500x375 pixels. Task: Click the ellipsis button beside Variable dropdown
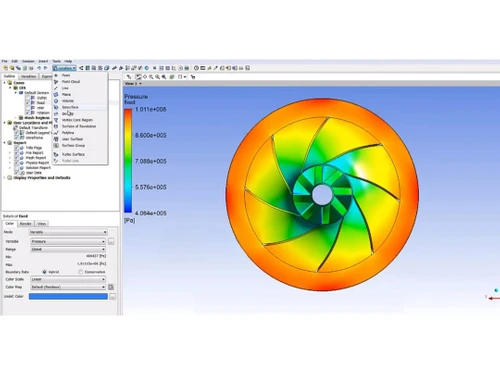111,241
